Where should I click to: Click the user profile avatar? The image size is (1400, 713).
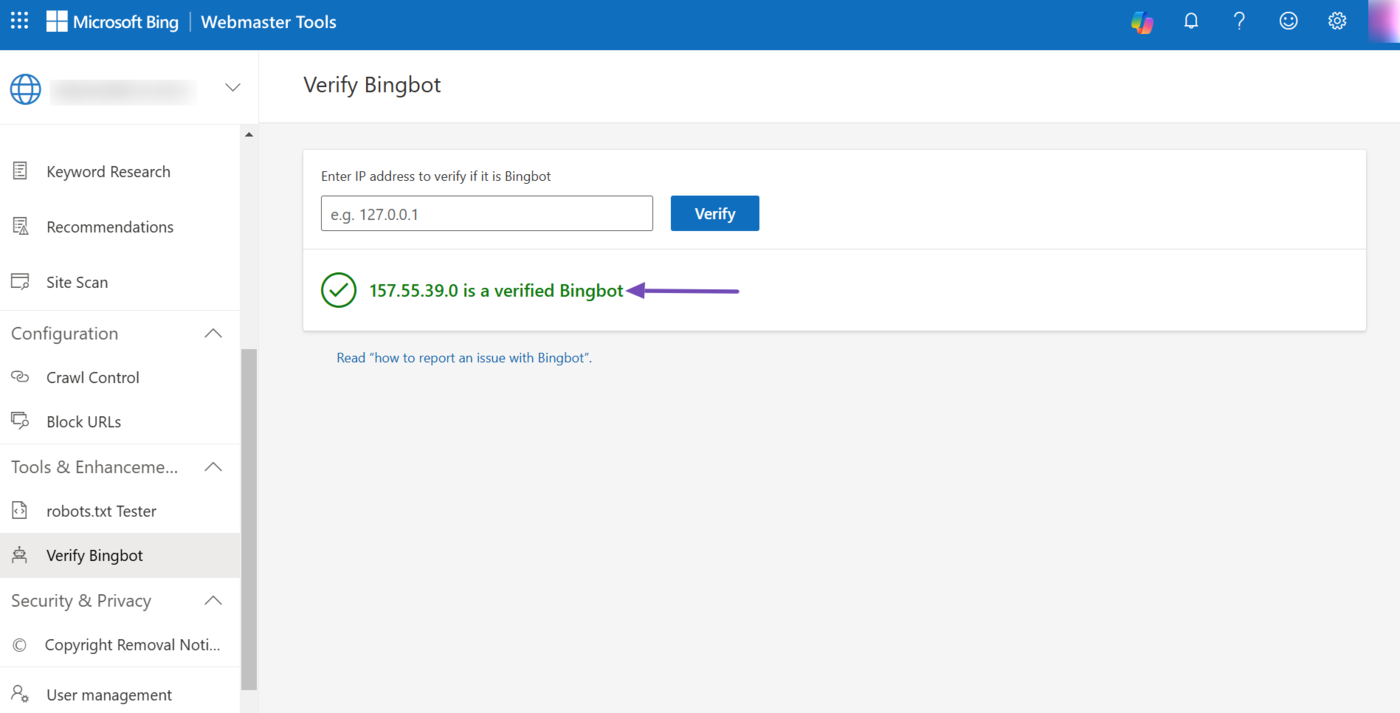click(x=1385, y=21)
